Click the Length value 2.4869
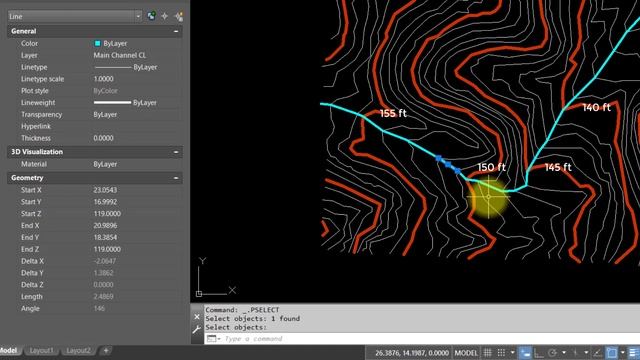 pos(103,296)
